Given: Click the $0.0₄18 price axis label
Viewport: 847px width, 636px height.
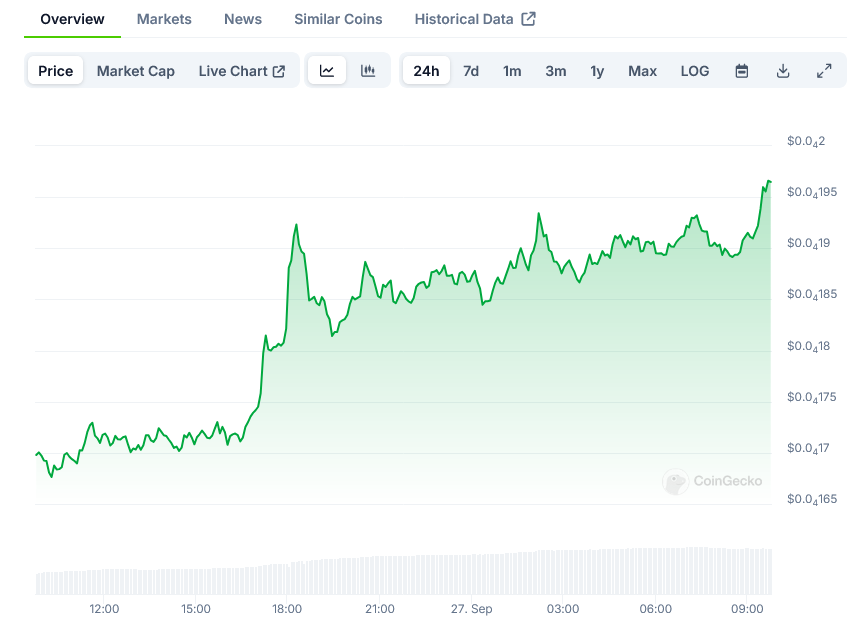Looking at the screenshot, I should (808, 346).
